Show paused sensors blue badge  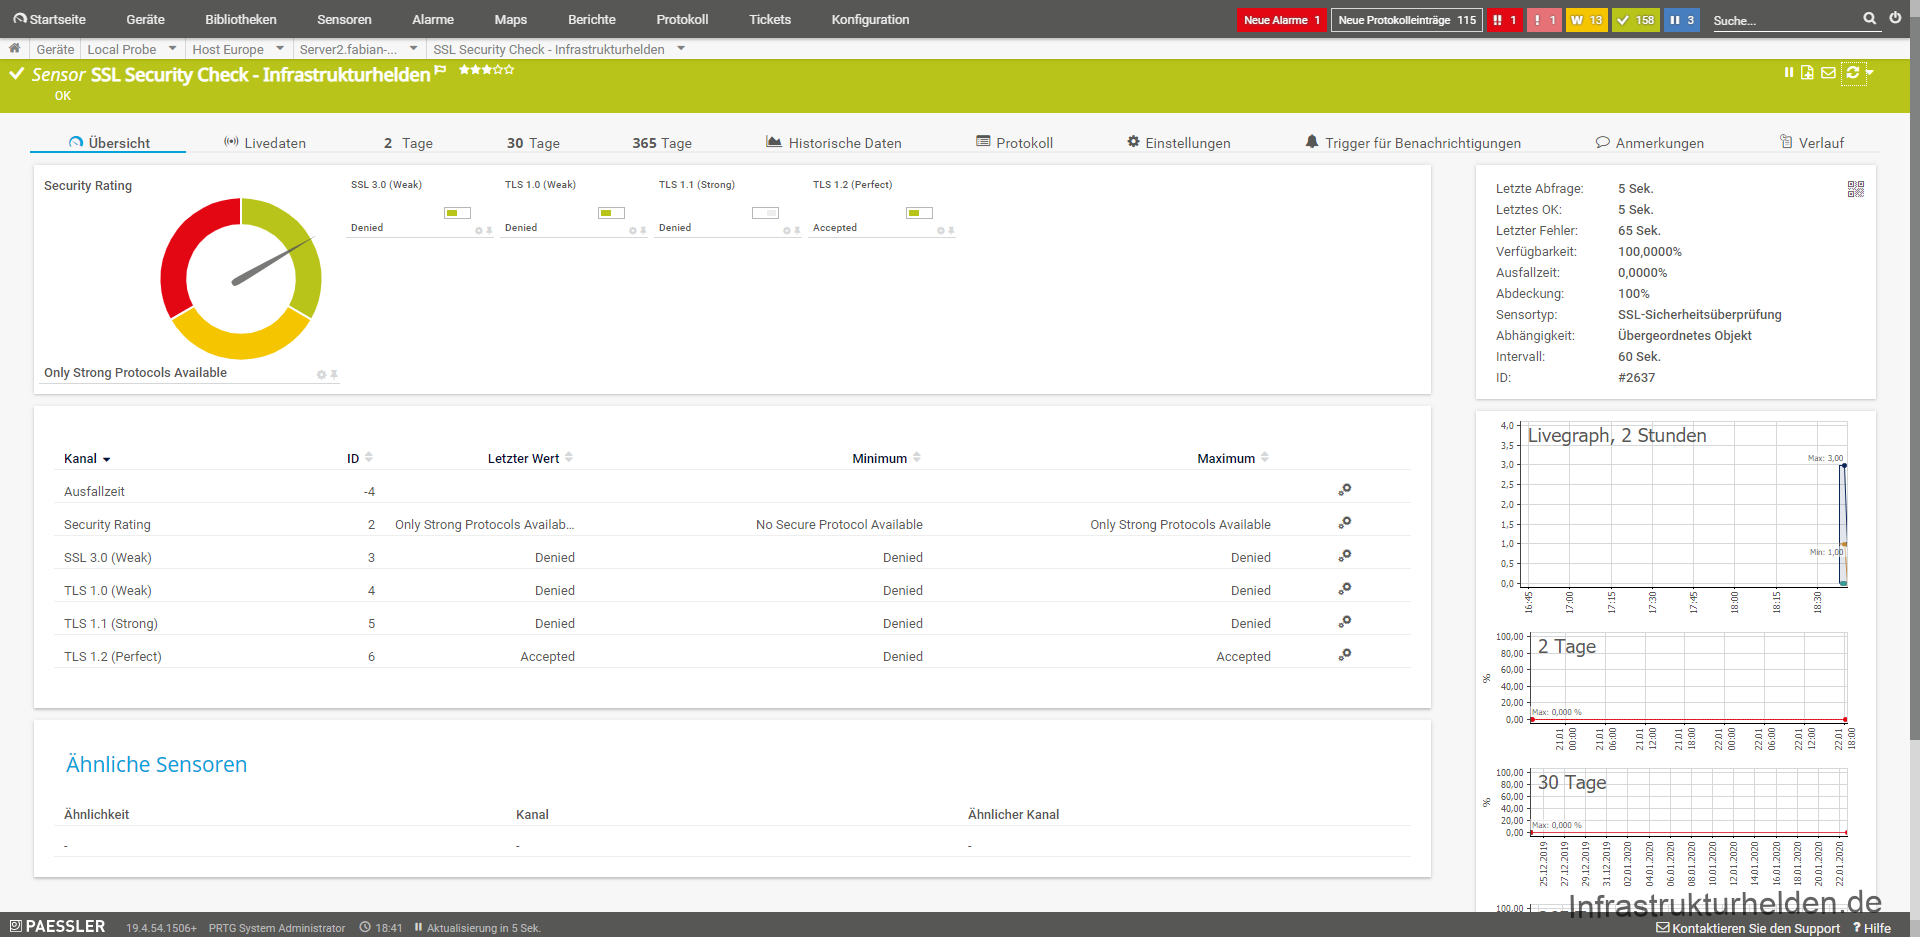tap(1682, 20)
